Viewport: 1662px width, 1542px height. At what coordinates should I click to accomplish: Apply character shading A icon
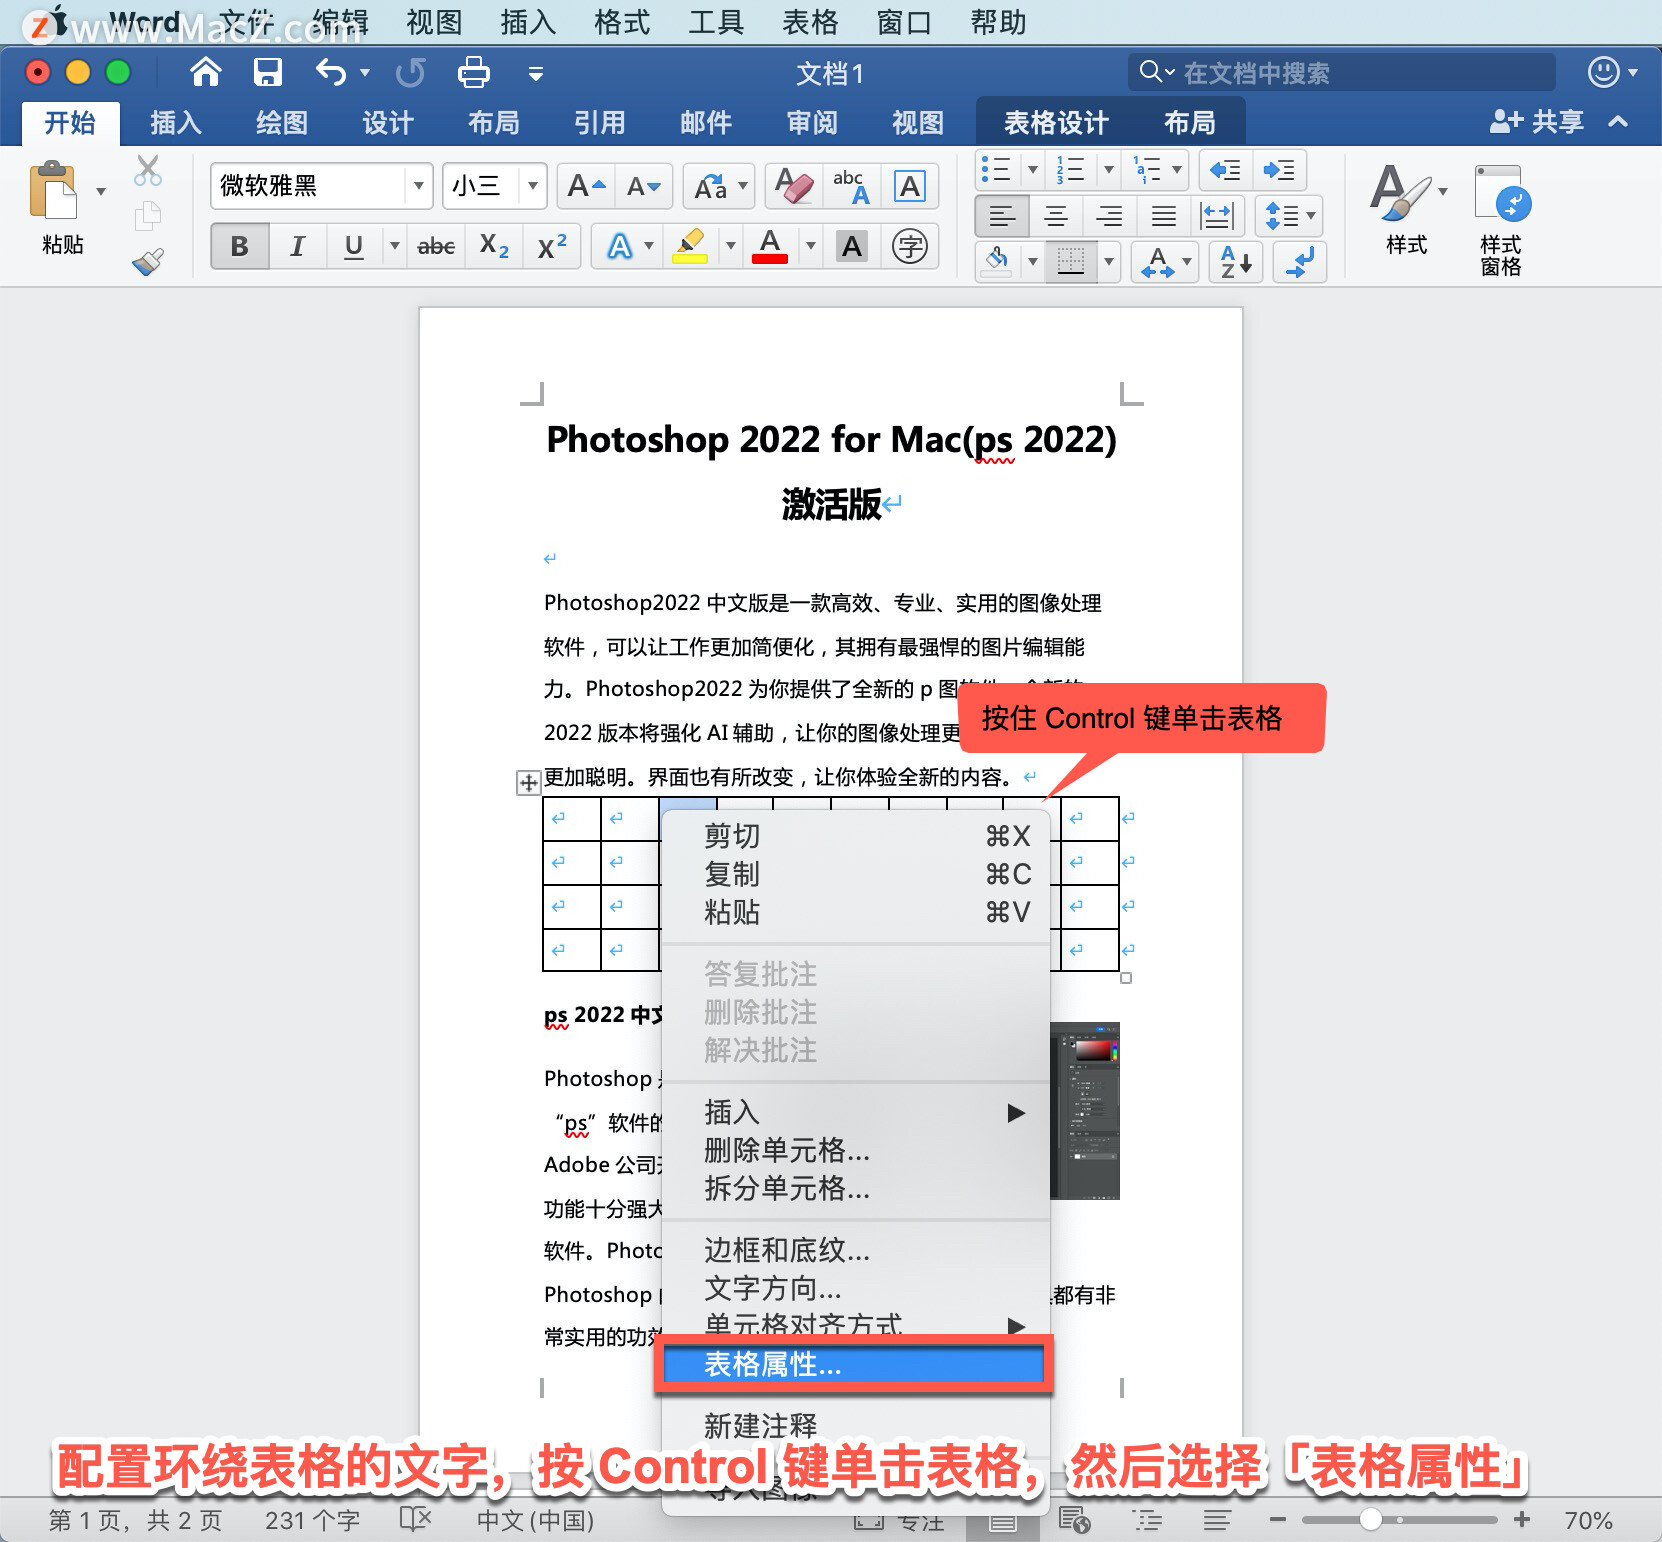(x=852, y=246)
